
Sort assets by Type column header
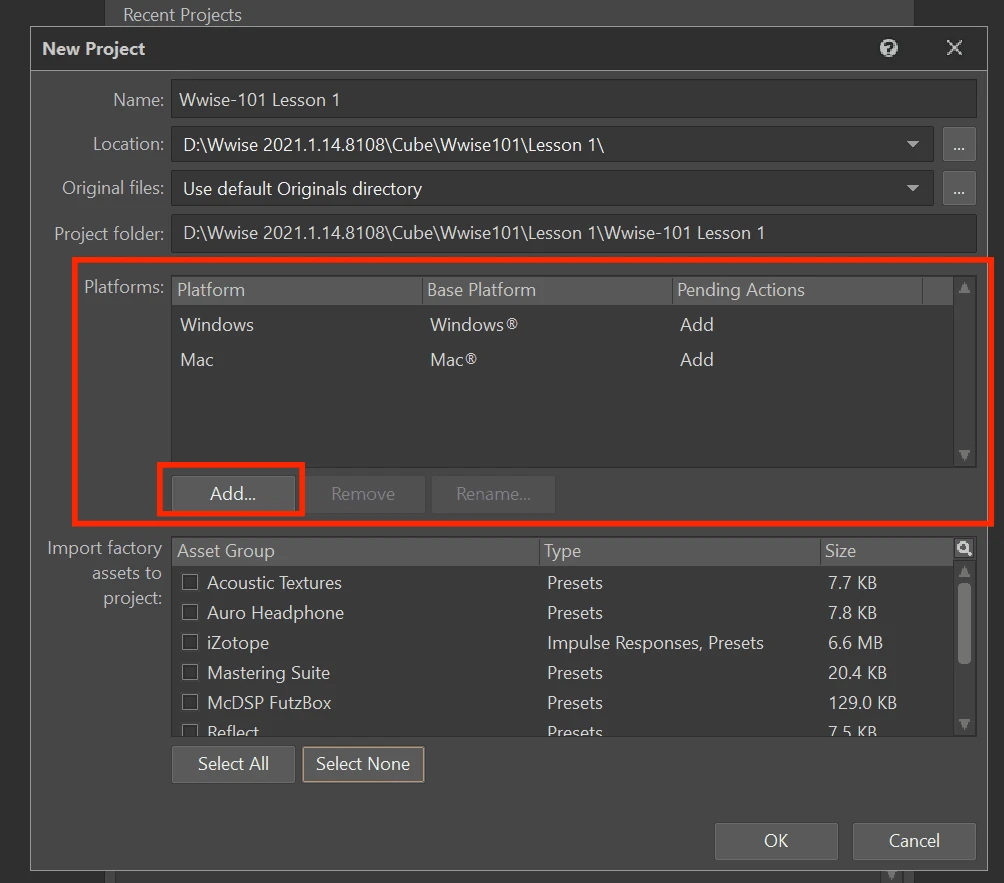tap(679, 551)
